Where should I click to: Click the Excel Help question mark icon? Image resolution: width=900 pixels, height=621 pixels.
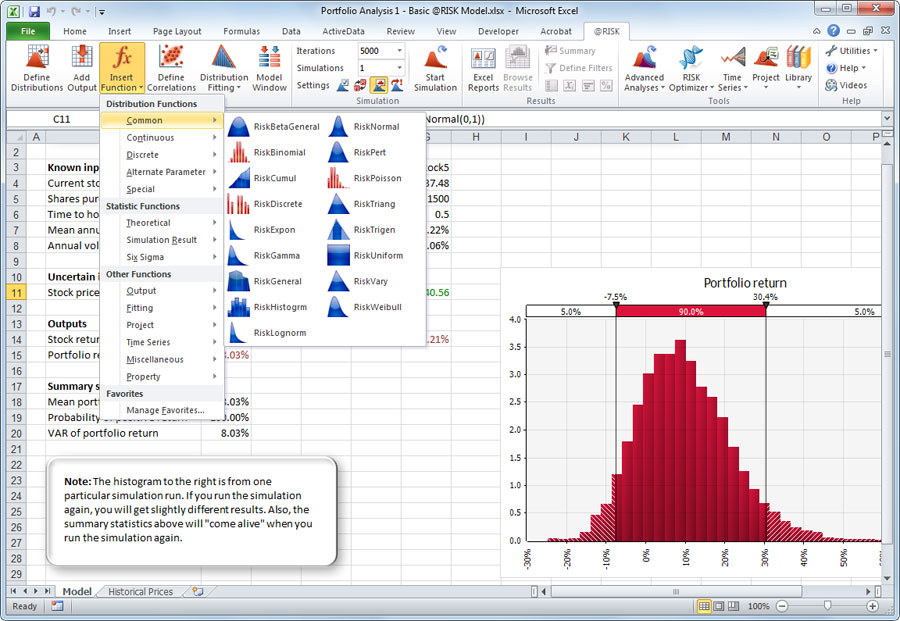pyautogui.click(x=834, y=31)
